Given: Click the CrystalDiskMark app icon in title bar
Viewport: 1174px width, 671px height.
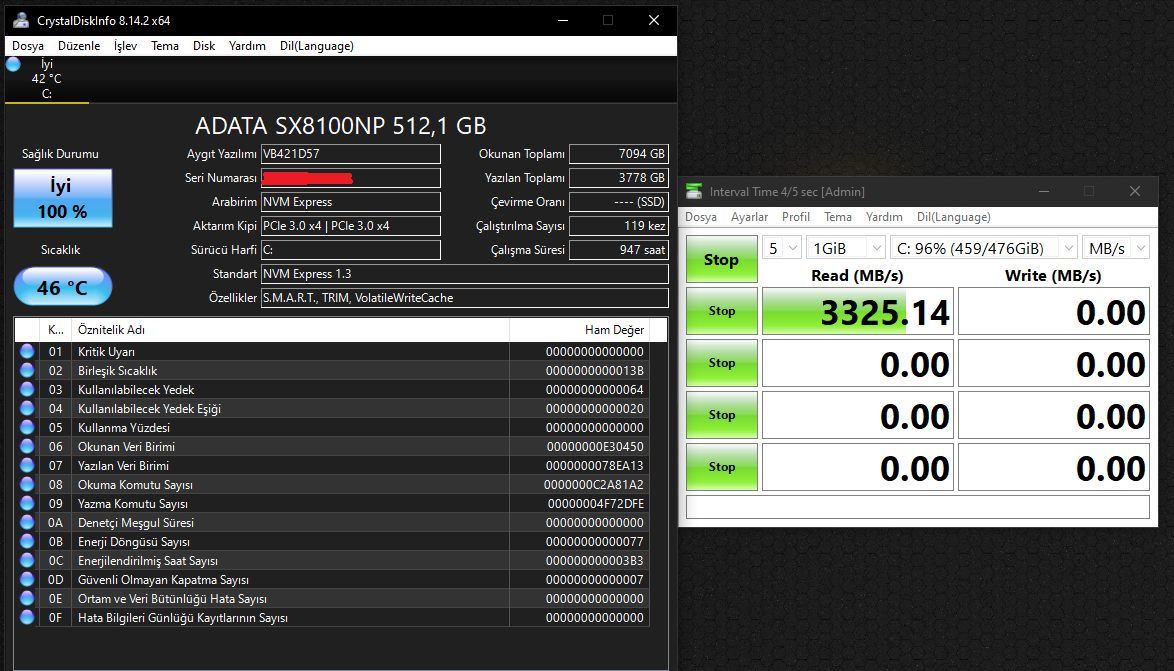Looking at the screenshot, I should (x=694, y=192).
